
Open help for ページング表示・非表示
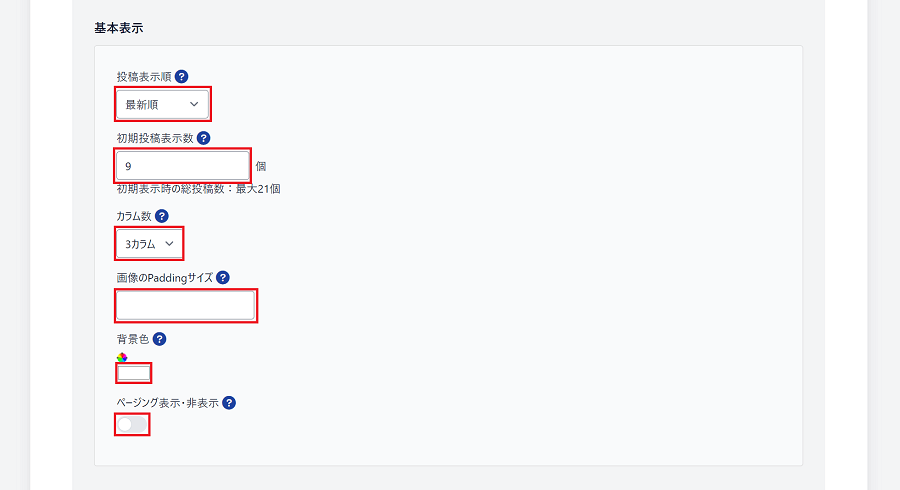[229, 403]
